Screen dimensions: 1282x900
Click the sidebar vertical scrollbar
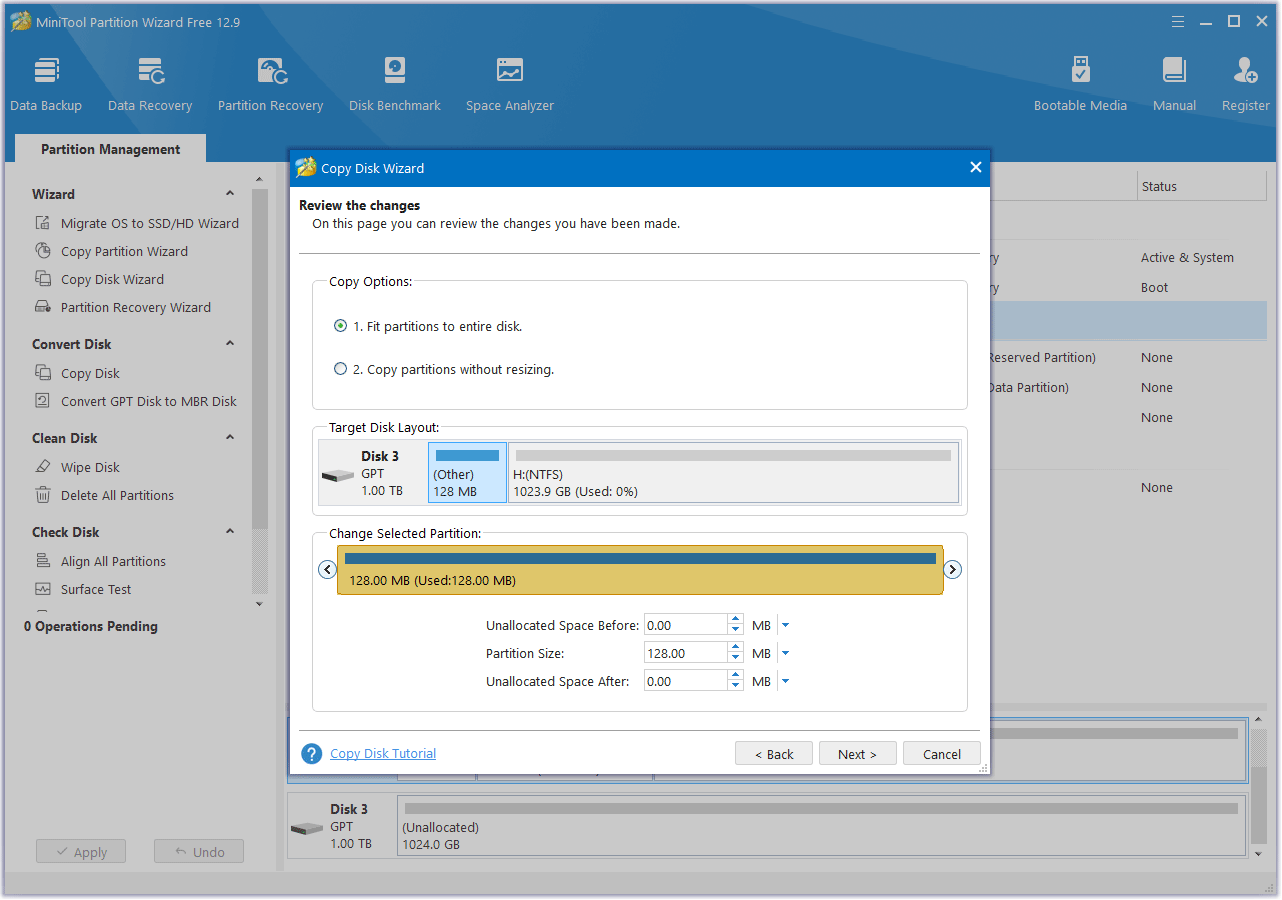[x=260, y=360]
